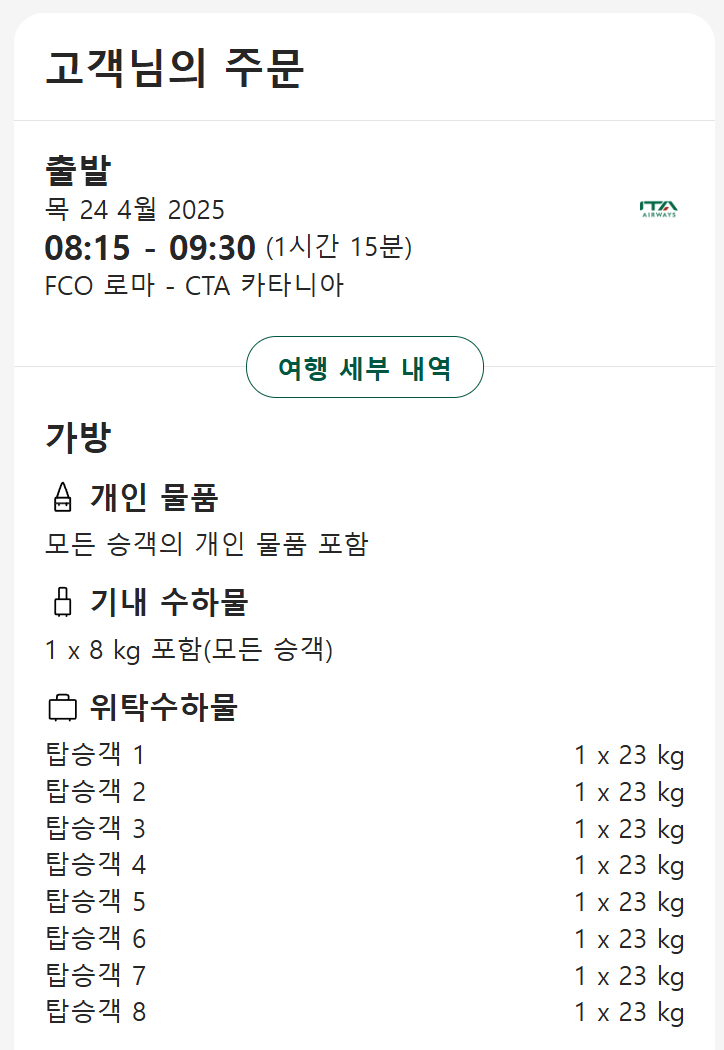The width and height of the screenshot is (724, 1050).
Task: Click the carry-on luggage icon
Action: [x=62, y=602]
